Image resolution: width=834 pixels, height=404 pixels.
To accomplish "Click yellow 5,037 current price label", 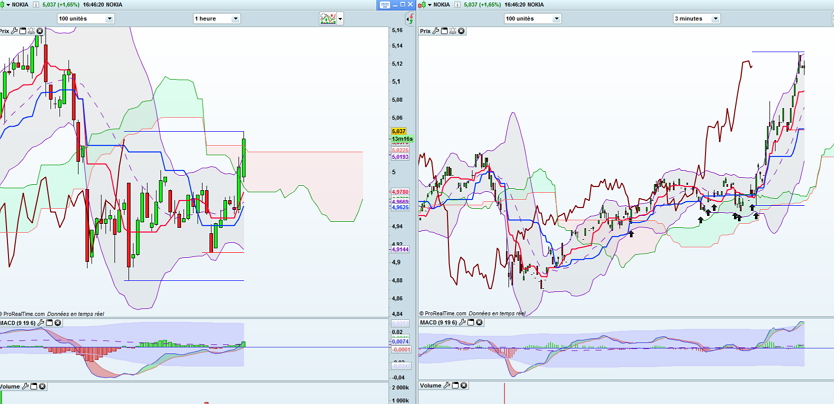I will click(x=398, y=131).
